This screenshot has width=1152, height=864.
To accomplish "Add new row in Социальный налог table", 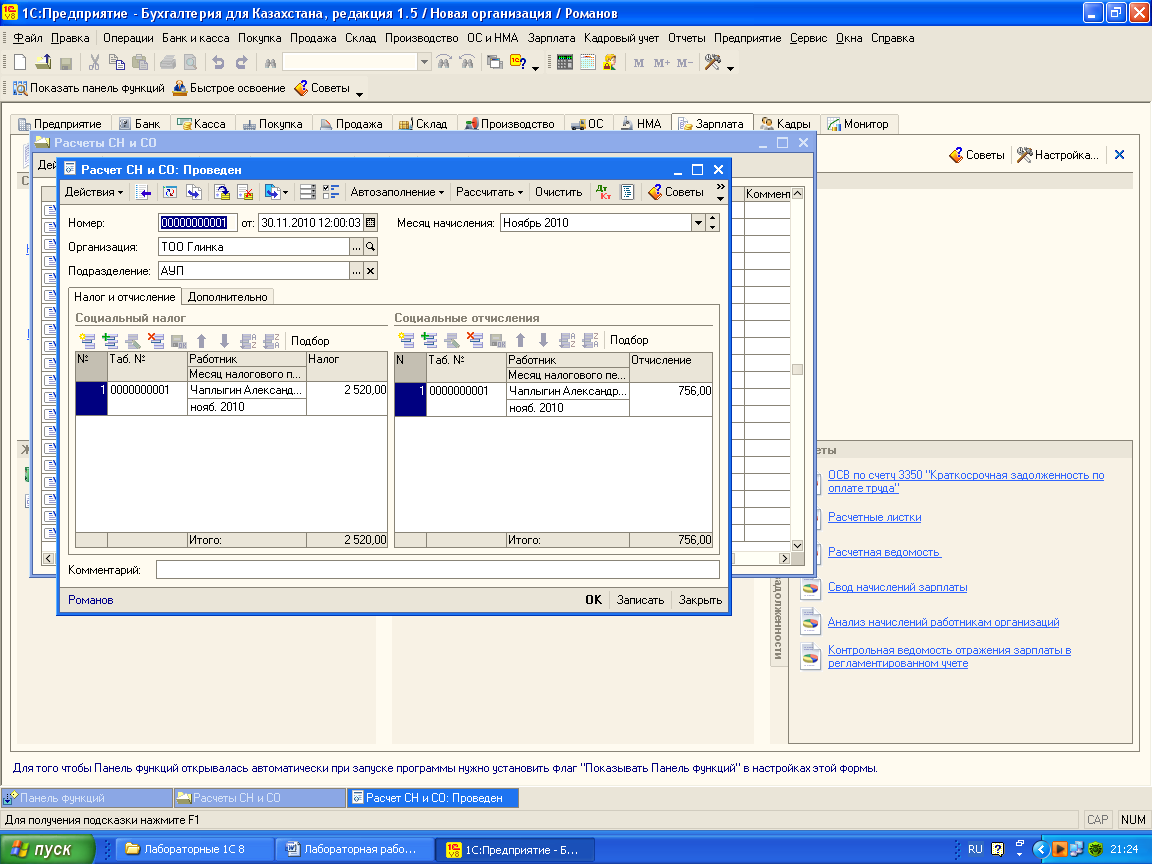I will [x=87, y=341].
